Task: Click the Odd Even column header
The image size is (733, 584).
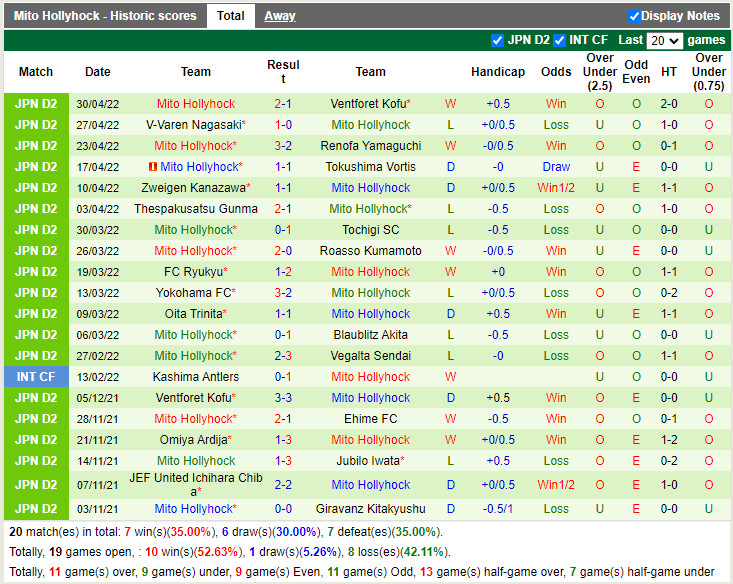Action: [636, 72]
